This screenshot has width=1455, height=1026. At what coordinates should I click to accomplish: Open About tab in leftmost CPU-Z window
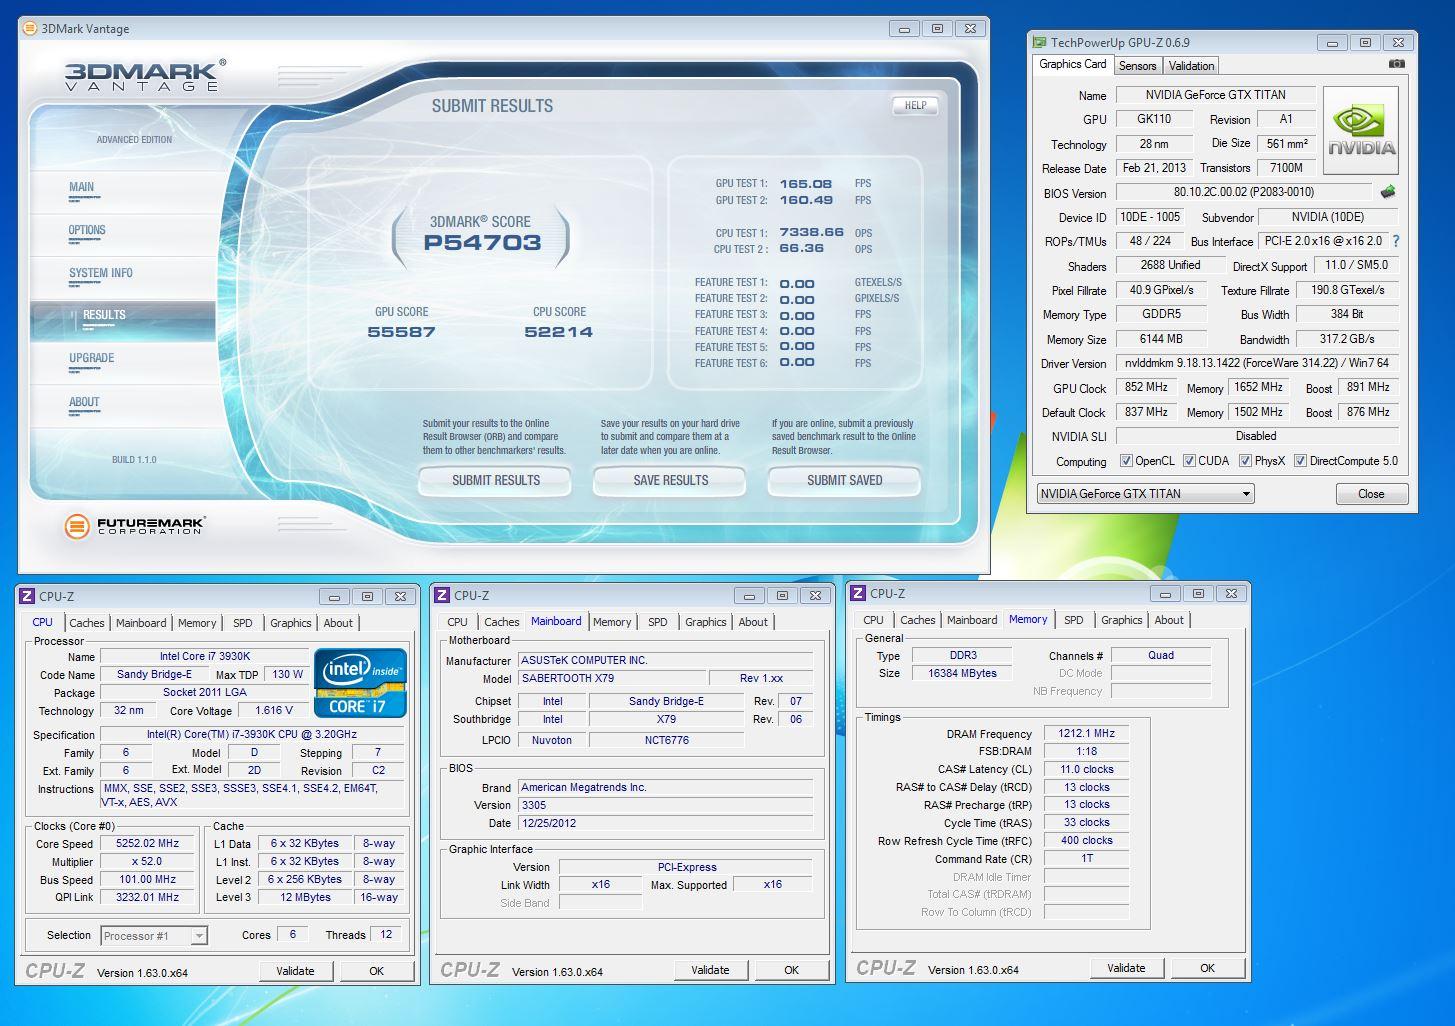338,623
